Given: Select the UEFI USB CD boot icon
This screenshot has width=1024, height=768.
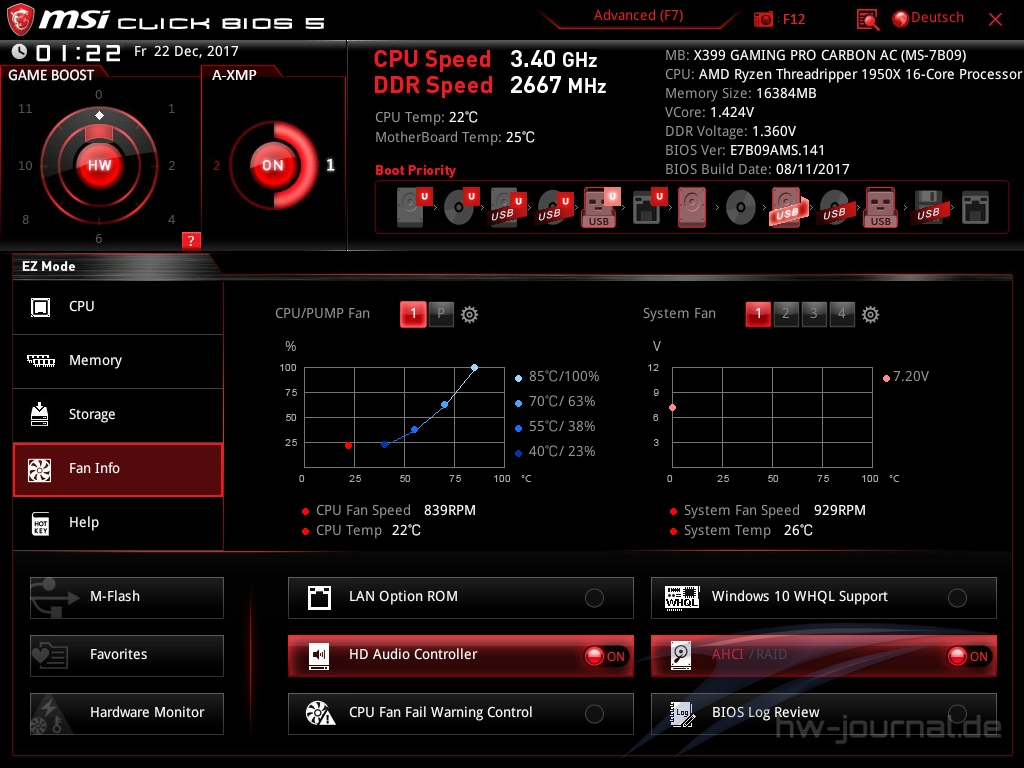Looking at the screenshot, I should [554, 207].
